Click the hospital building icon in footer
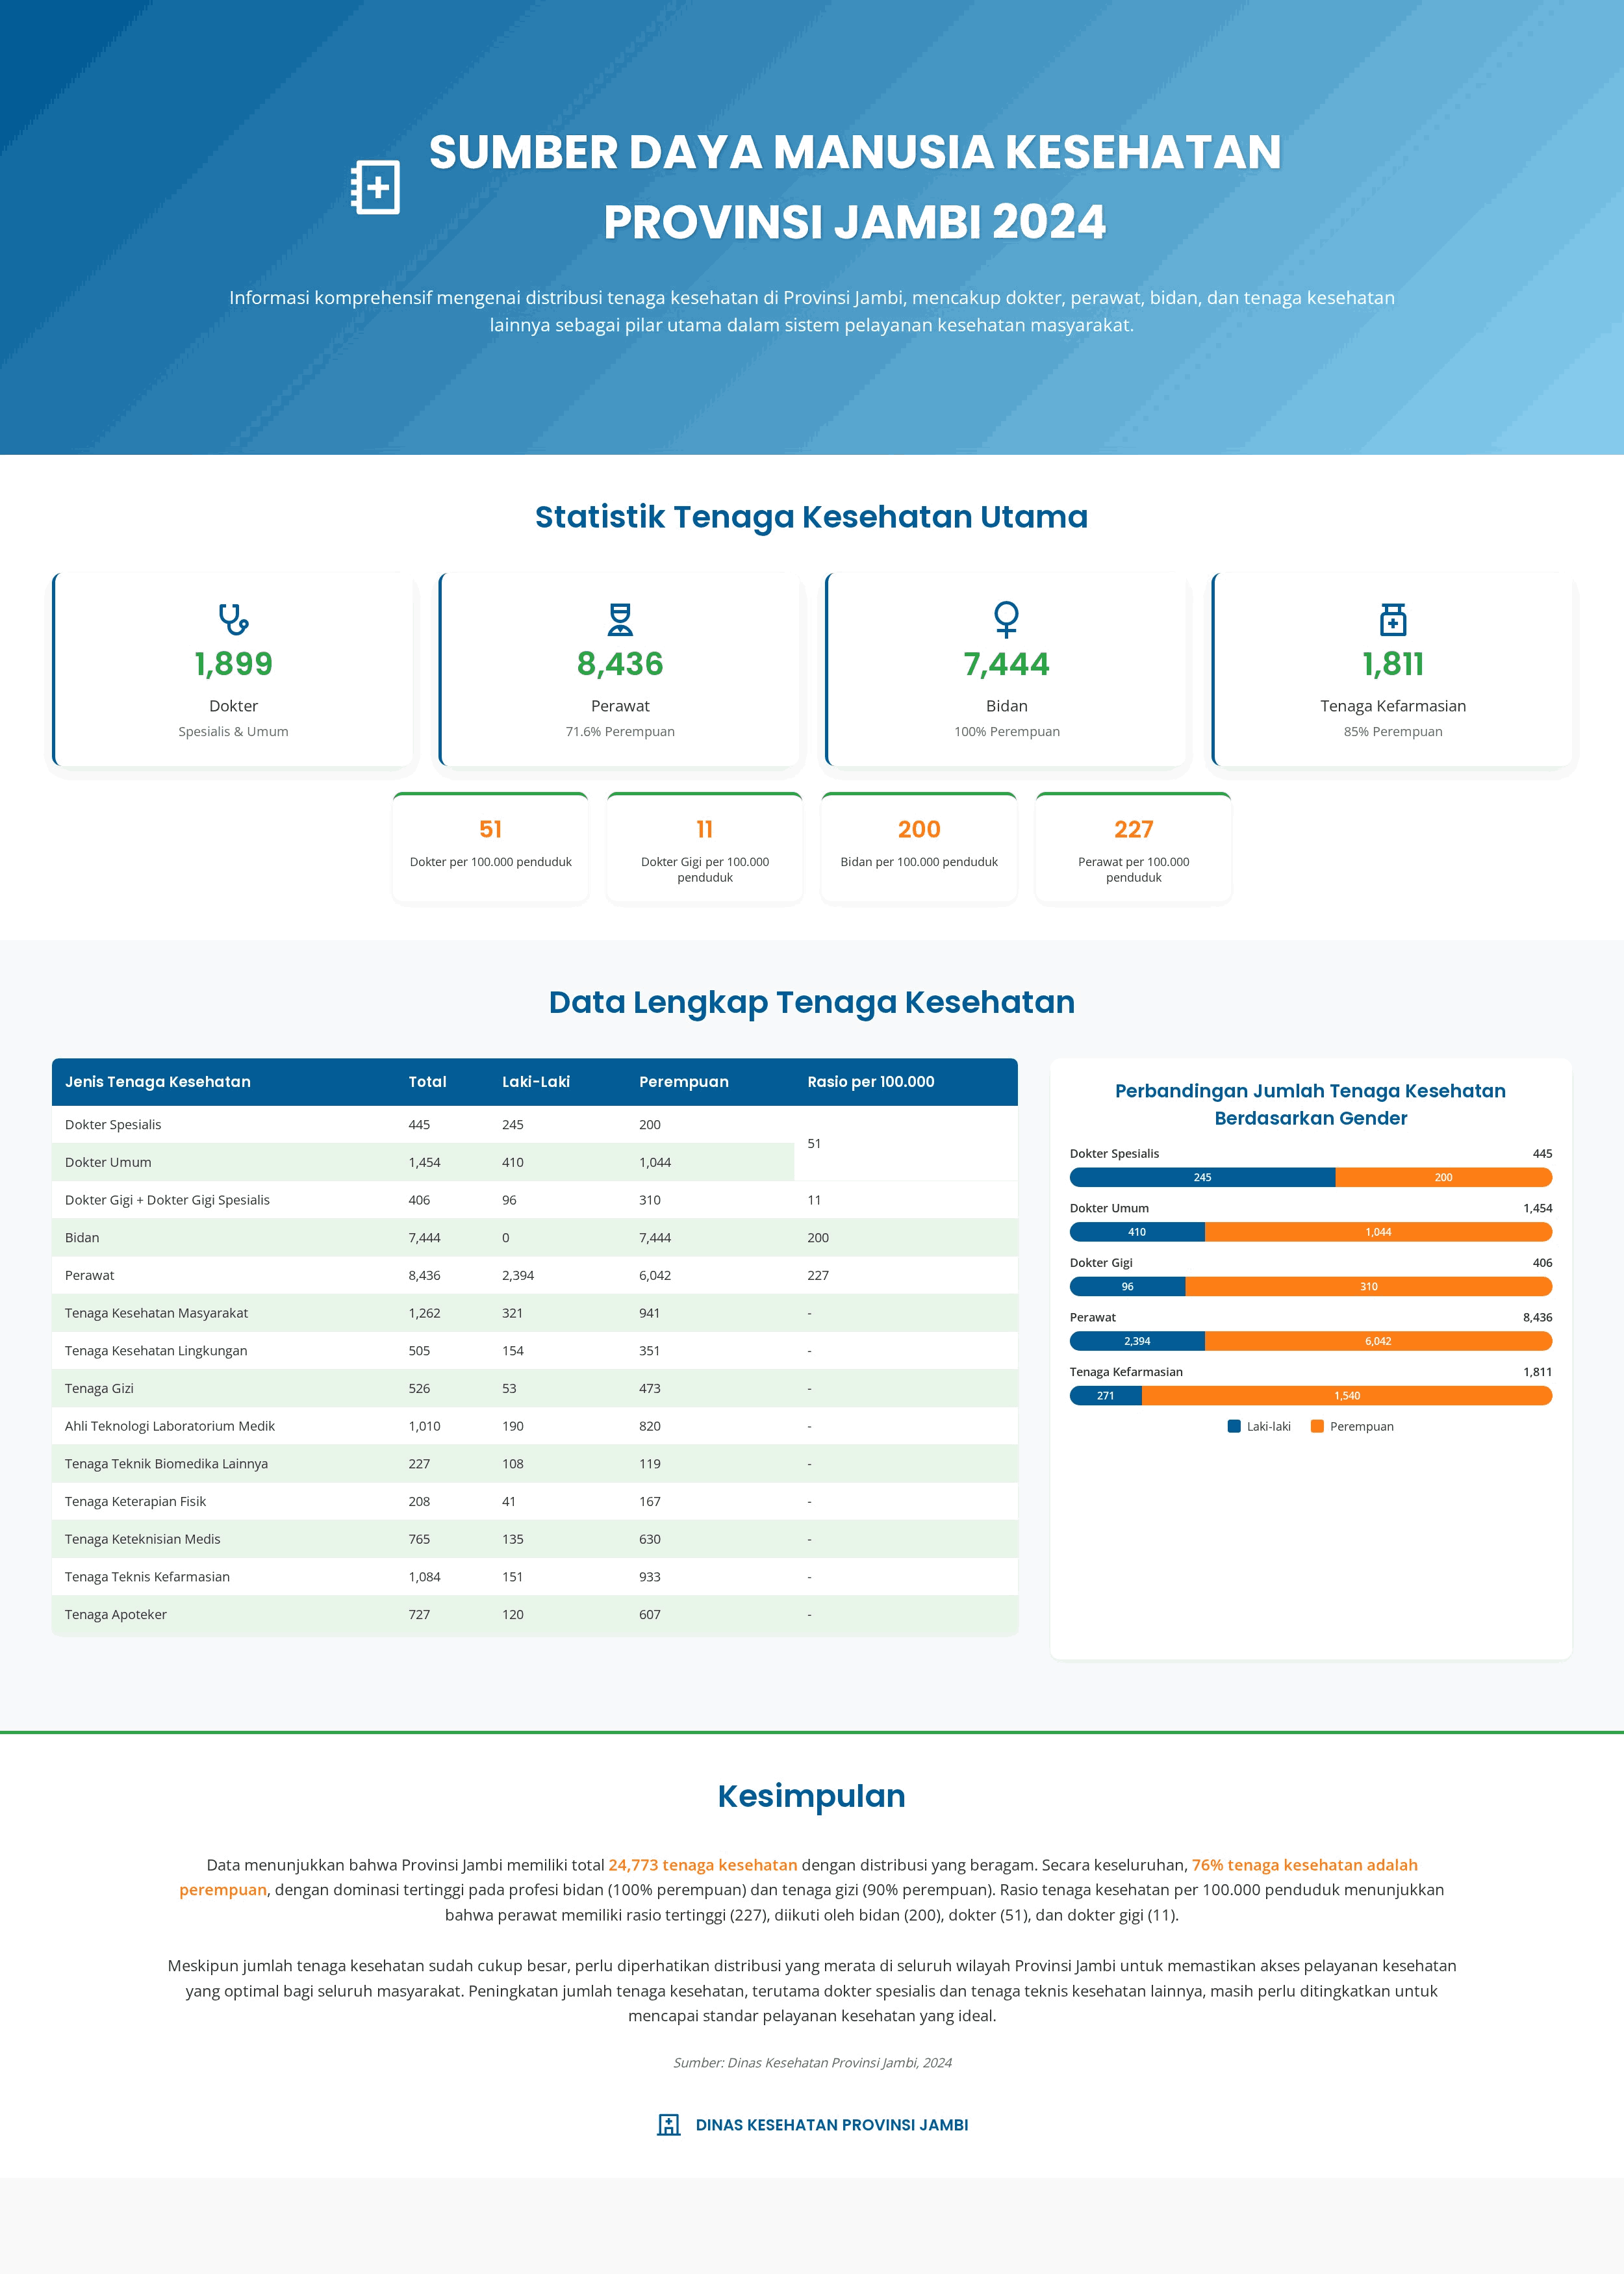Viewport: 1624px width, 2274px height. pyautogui.click(x=669, y=2124)
